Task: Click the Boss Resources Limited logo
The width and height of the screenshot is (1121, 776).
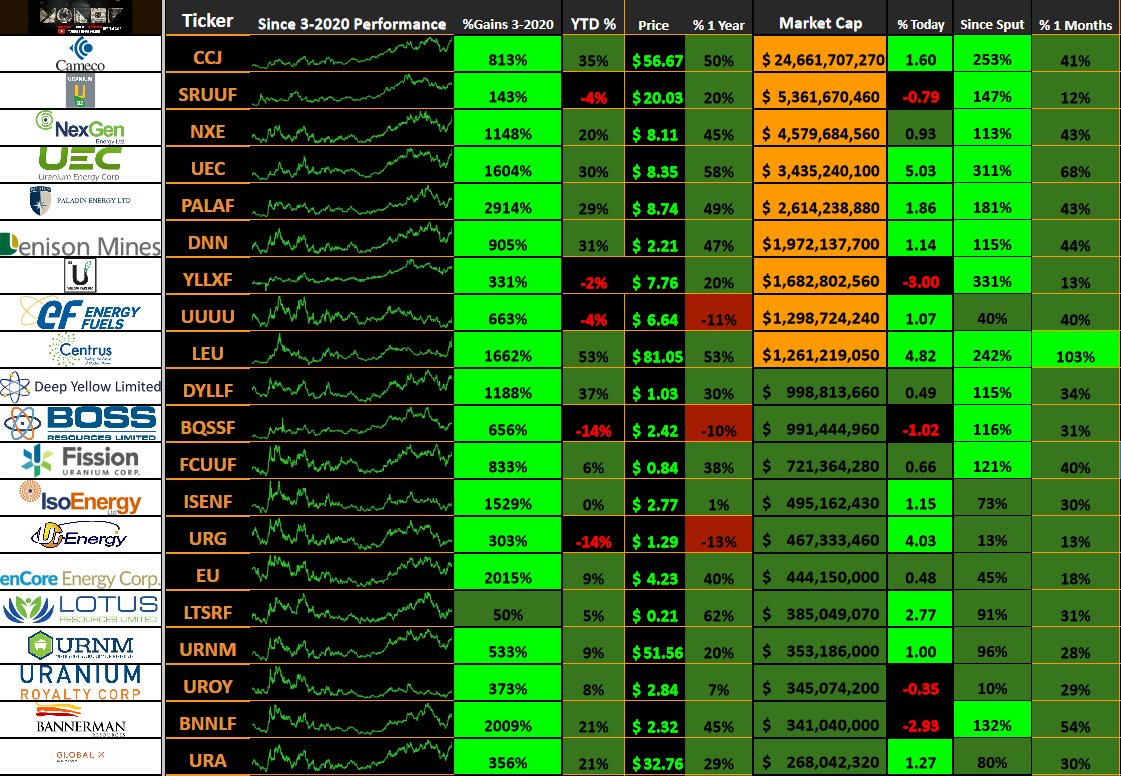Action: pos(80,423)
